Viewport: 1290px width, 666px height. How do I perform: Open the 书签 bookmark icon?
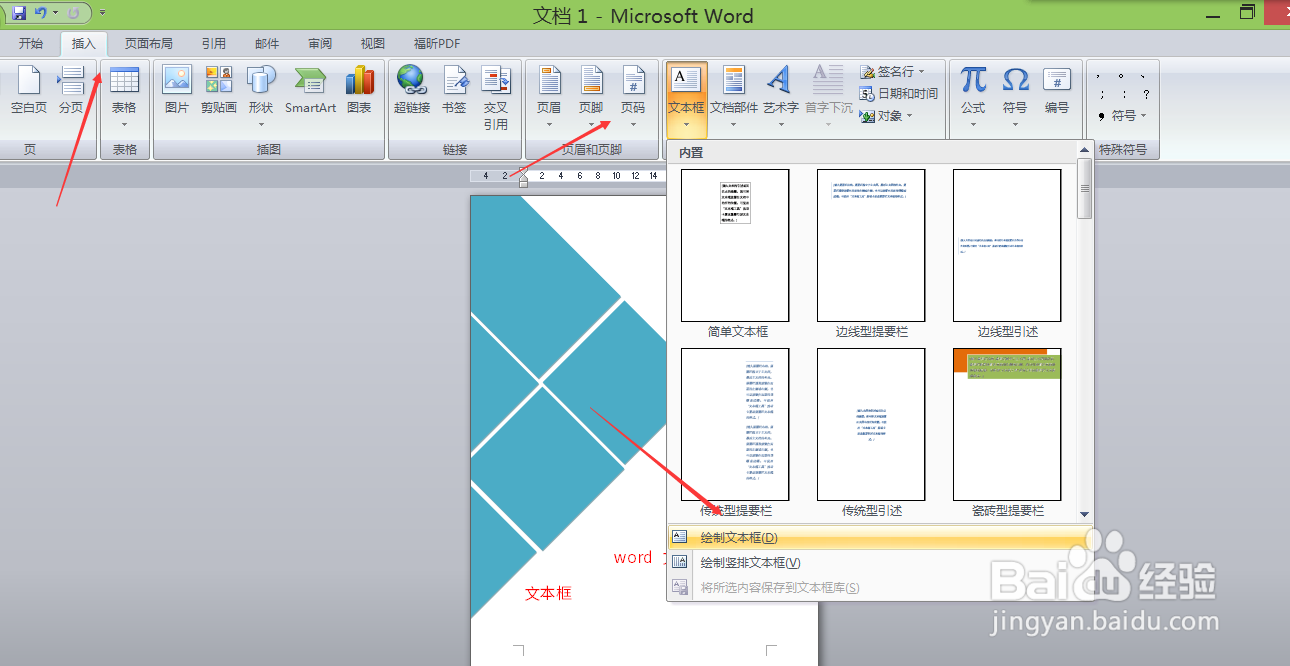454,90
